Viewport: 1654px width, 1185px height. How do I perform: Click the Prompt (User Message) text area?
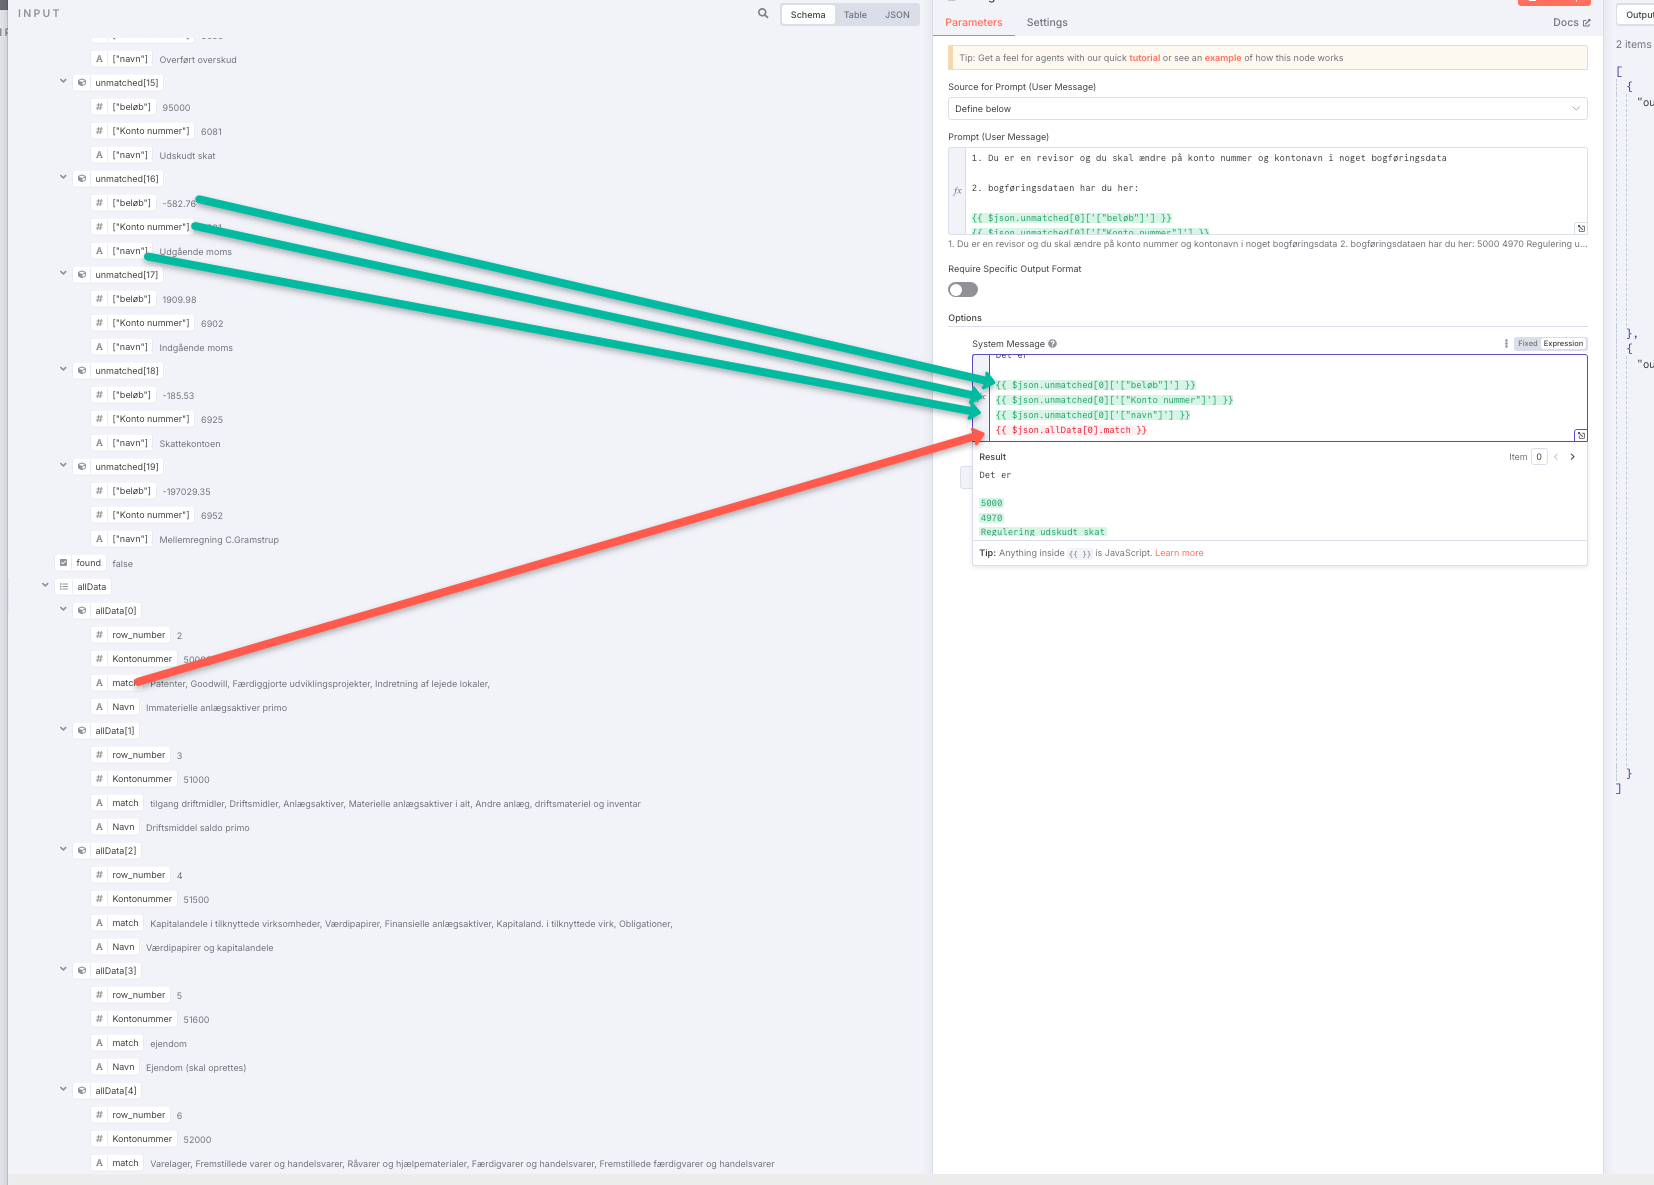(1277, 191)
